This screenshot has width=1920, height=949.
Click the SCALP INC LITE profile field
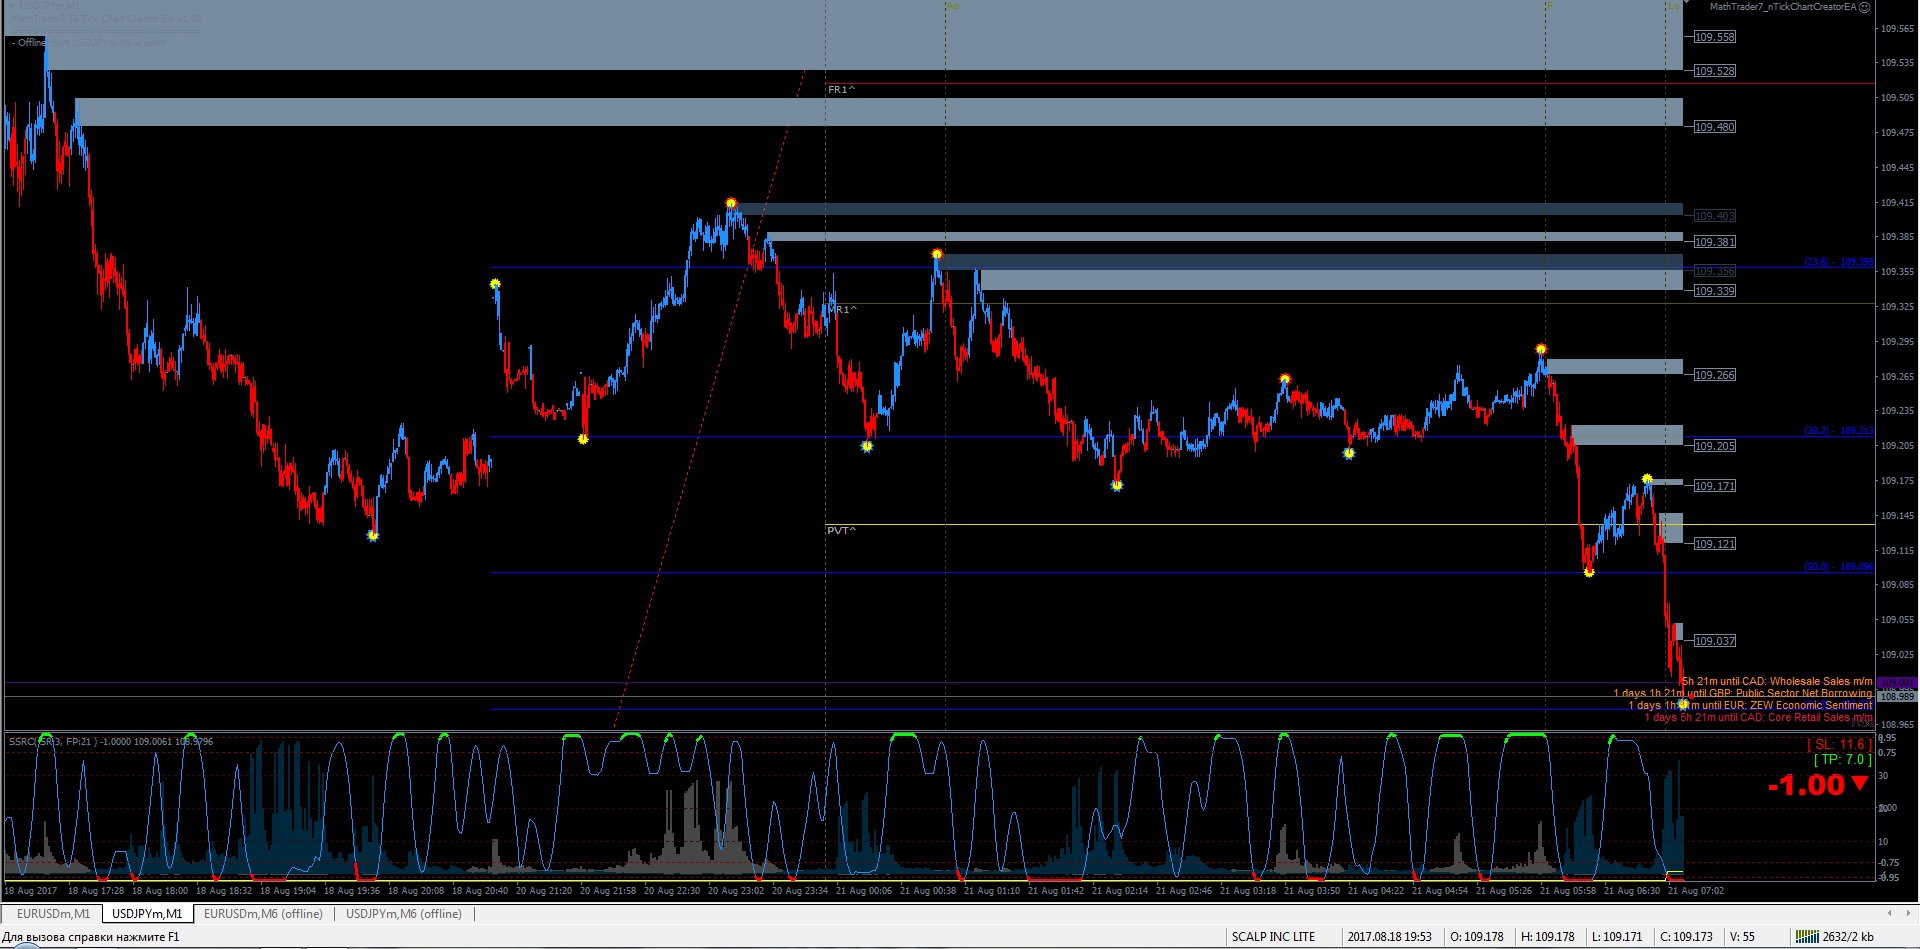1273,937
